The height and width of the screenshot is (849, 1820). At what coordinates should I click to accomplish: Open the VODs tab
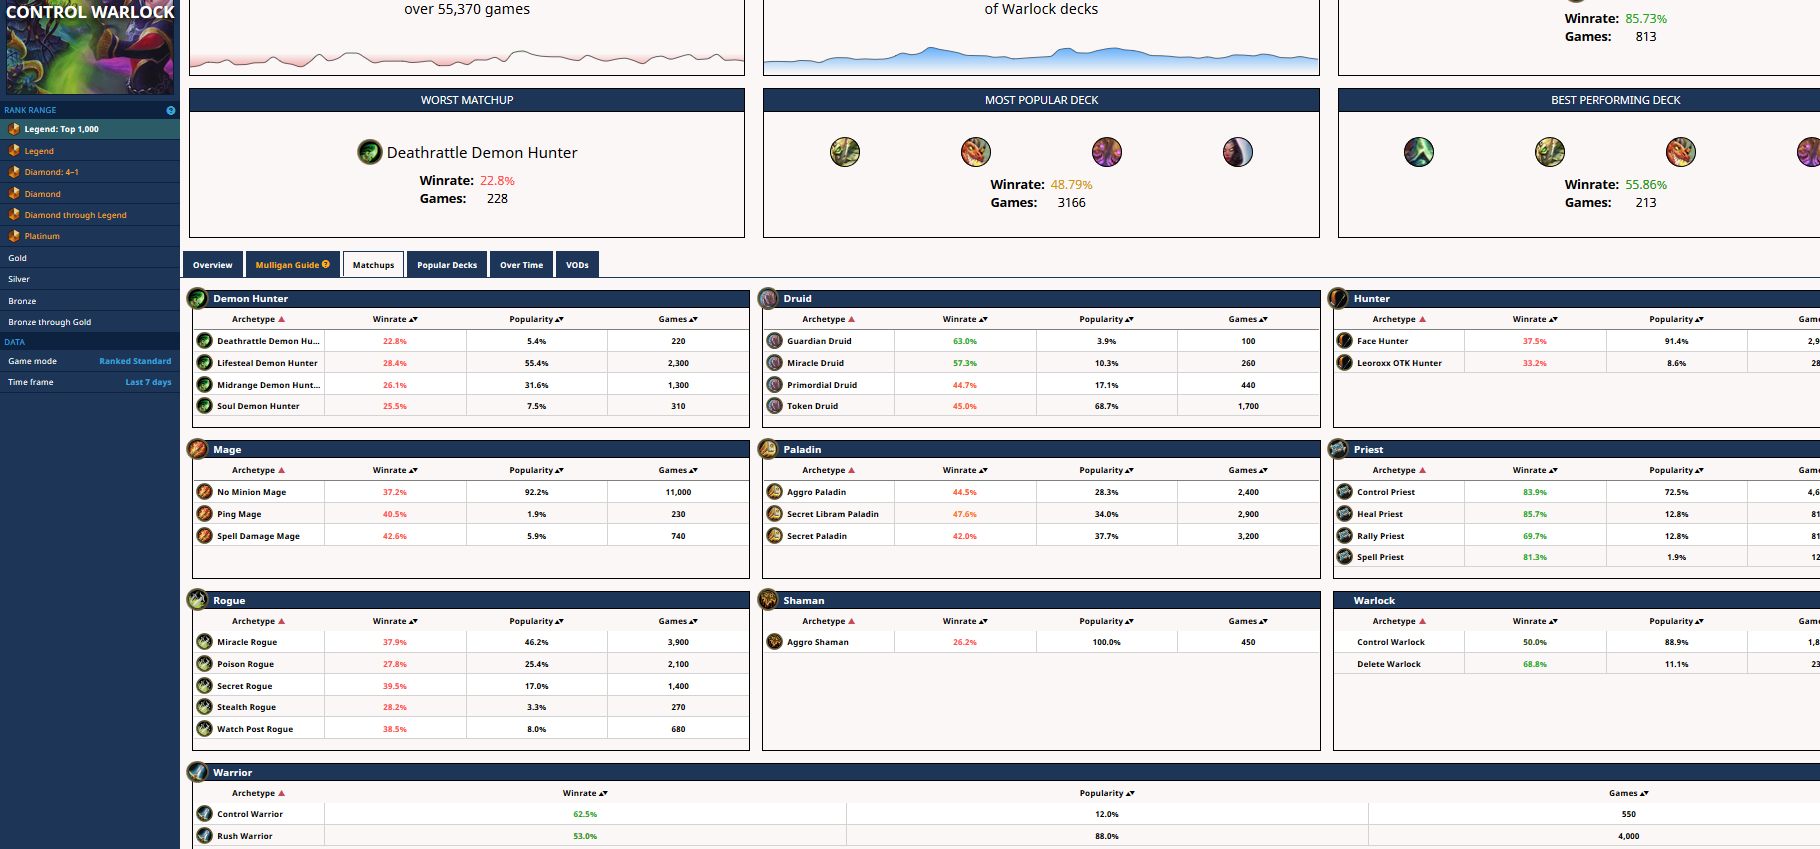[x=577, y=265]
